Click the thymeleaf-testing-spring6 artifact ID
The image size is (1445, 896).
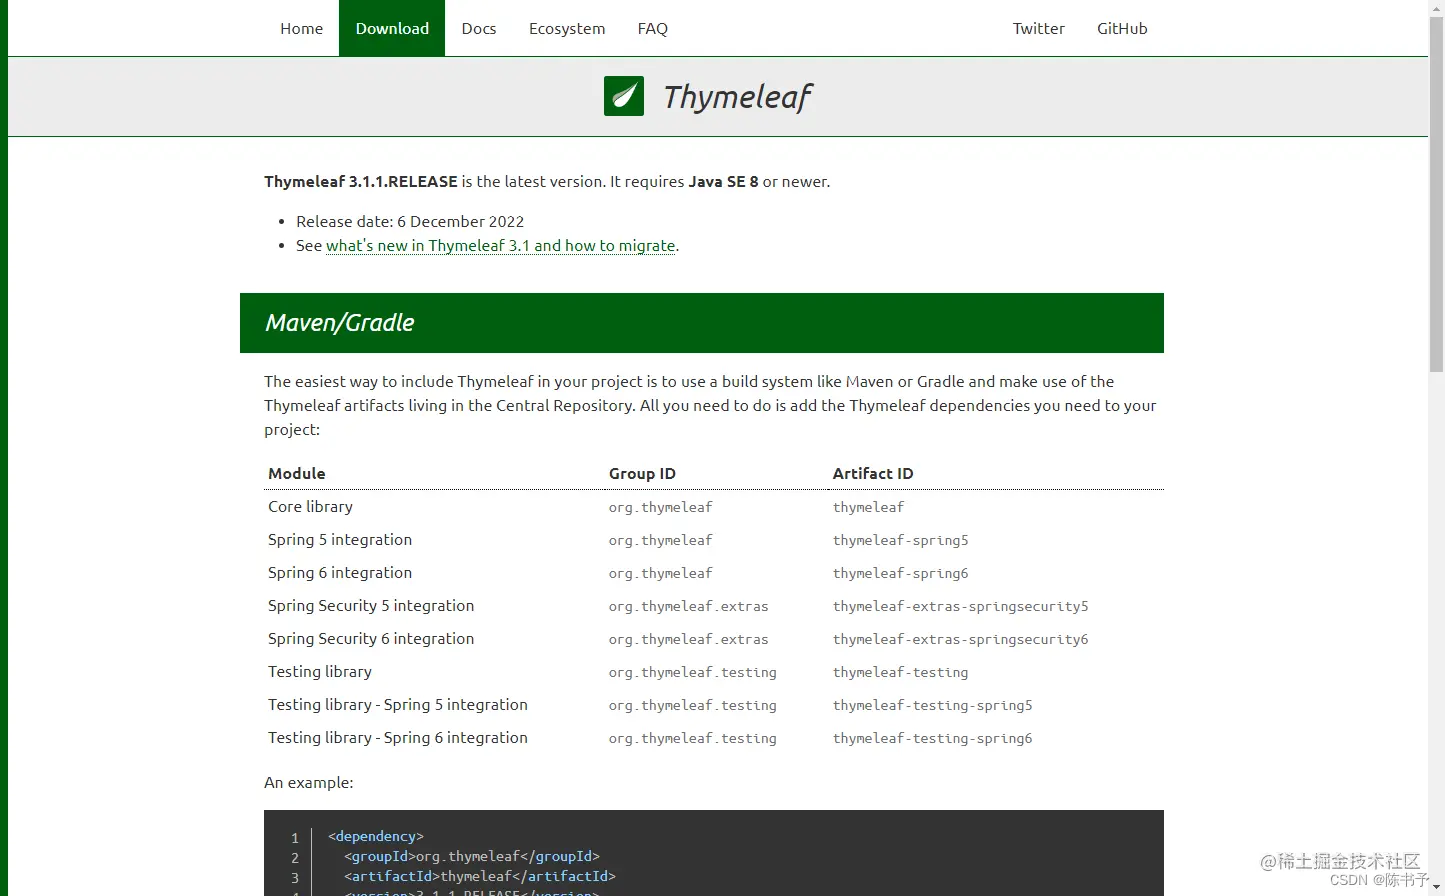coord(932,738)
